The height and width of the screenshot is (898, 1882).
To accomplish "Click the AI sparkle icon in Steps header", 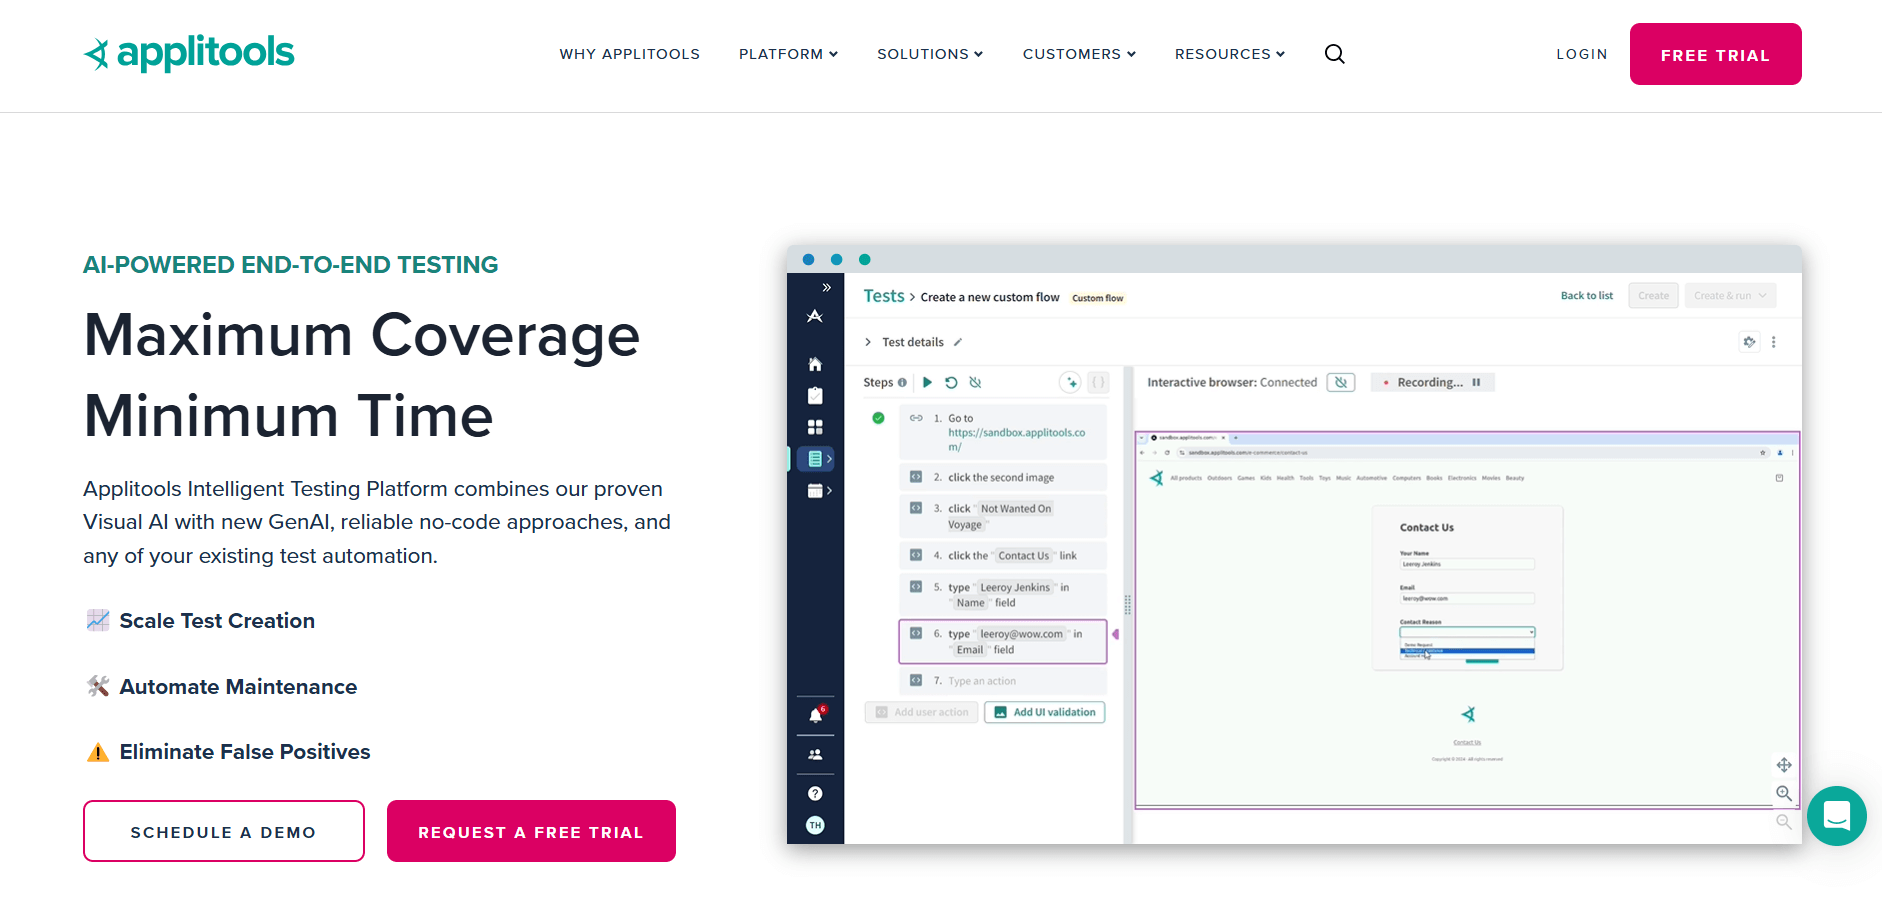I will coord(1071,382).
